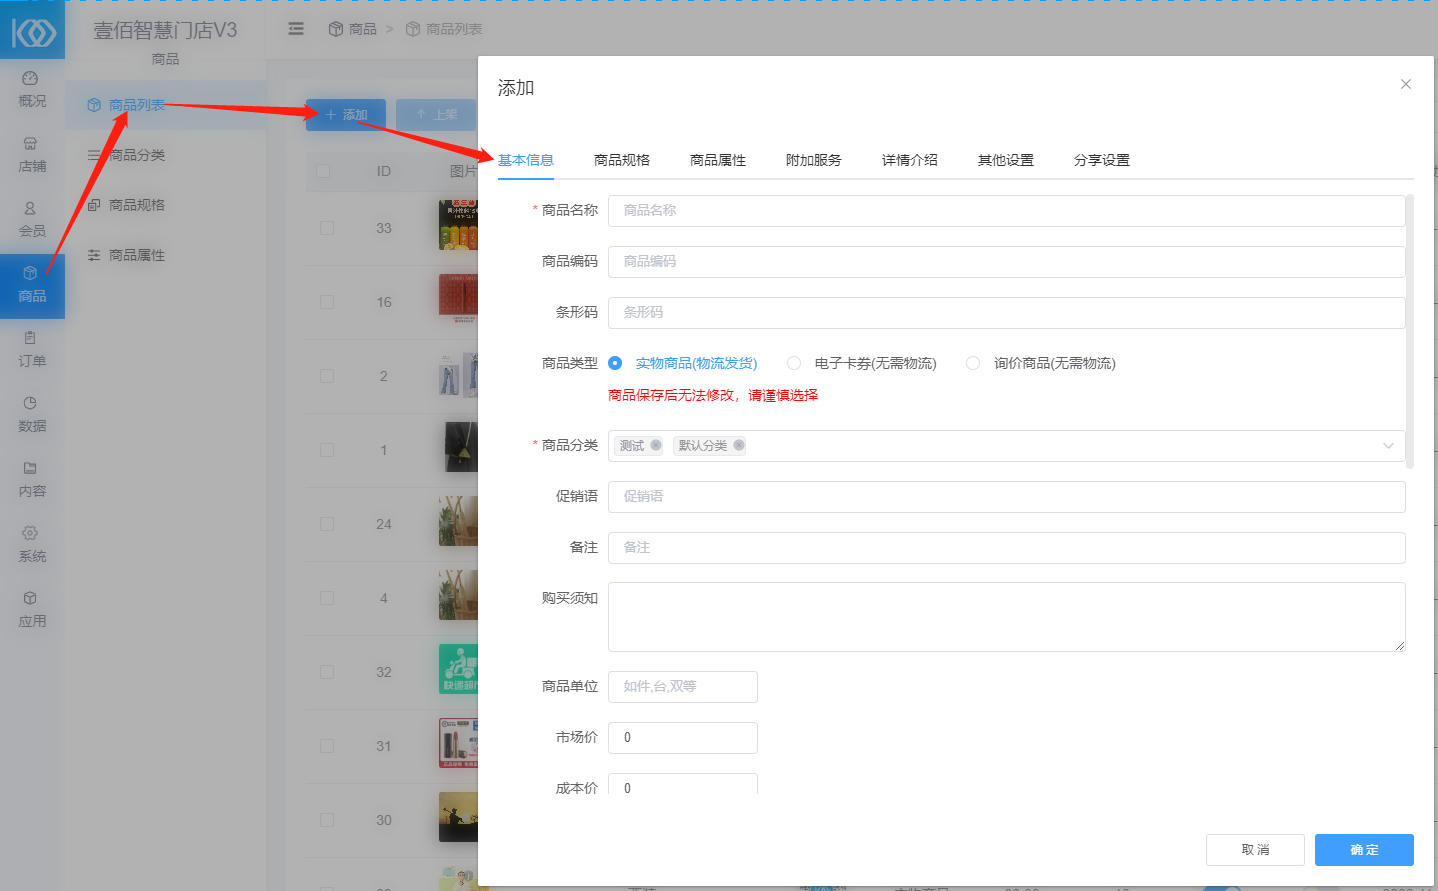
Task: Check the row with ID 2
Action: (327, 376)
